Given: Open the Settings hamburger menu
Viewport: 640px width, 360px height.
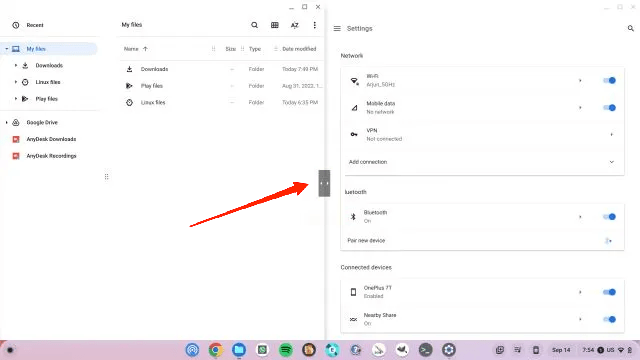Looking at the screenshot, I should [x=337, y=29].
